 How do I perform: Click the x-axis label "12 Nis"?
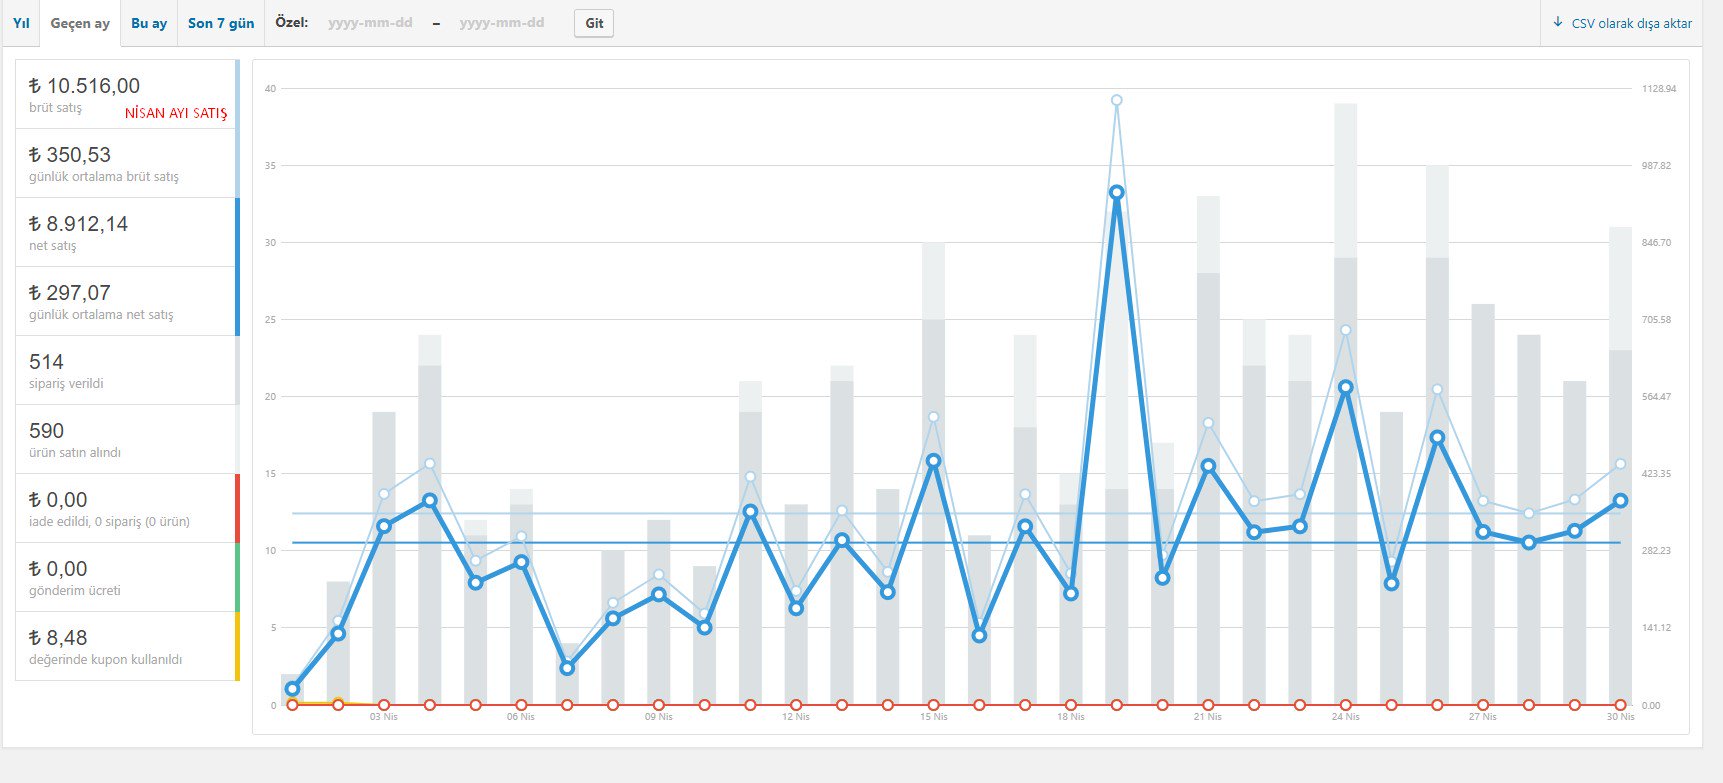[x=796, y=717]
